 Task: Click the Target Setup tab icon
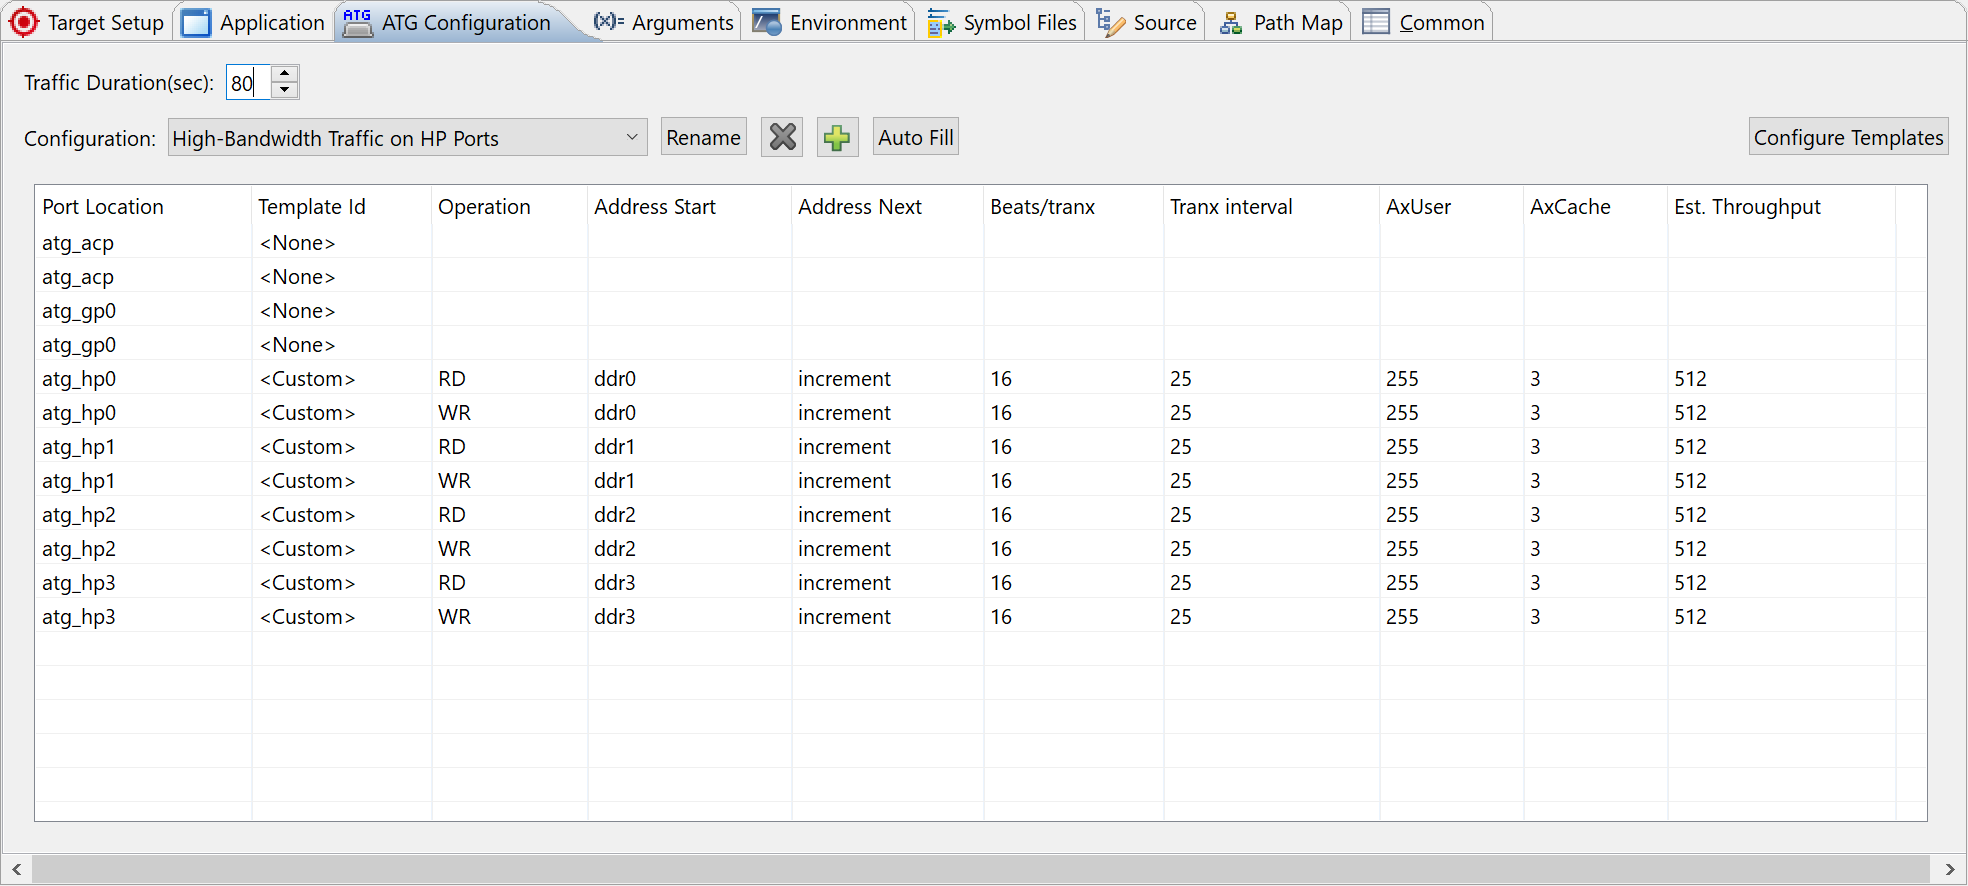(x=24, y=22)
